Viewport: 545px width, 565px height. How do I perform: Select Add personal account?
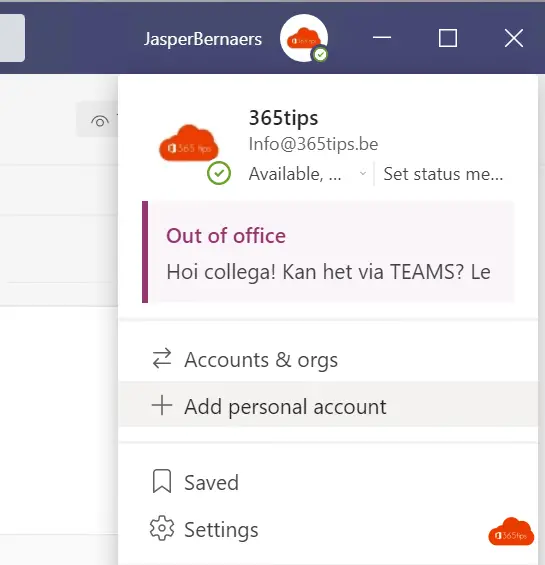[x=328, y=405]
